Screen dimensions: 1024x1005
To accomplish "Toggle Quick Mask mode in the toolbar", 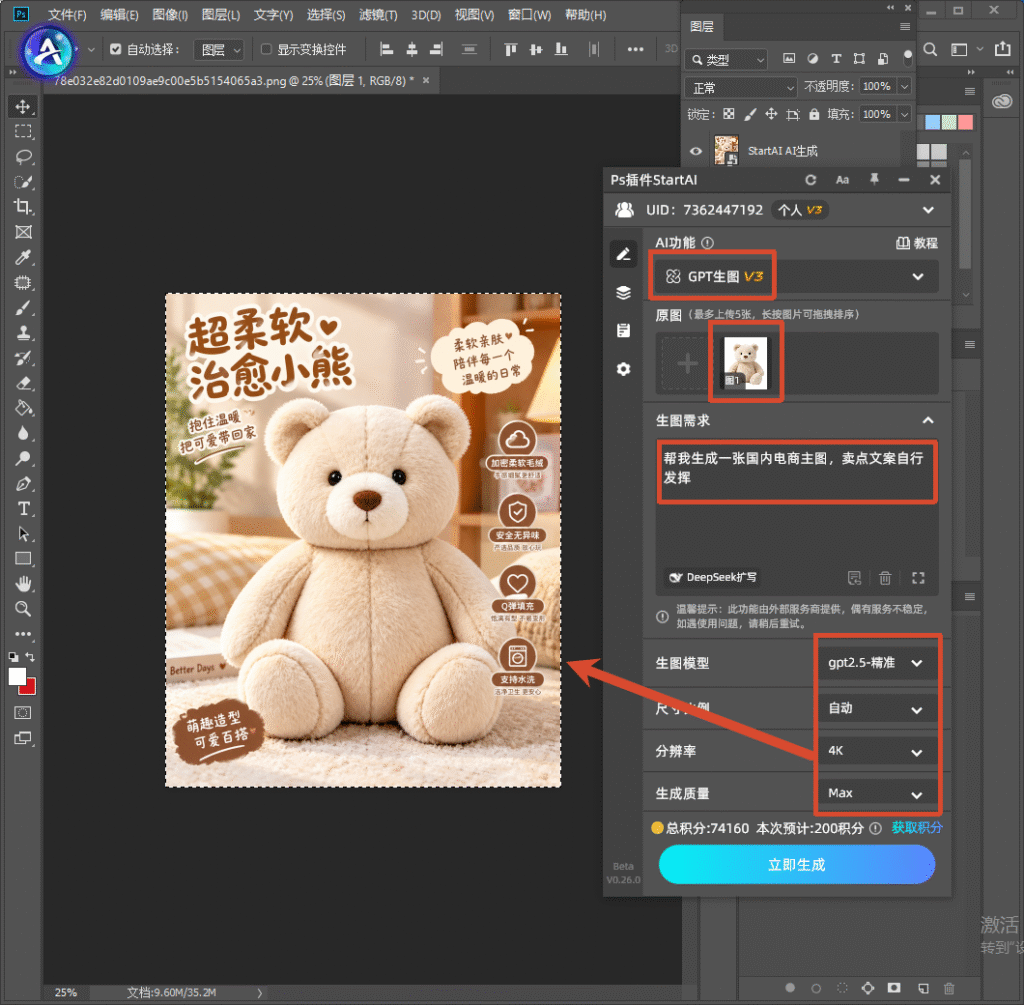I will tap(23, 712).
